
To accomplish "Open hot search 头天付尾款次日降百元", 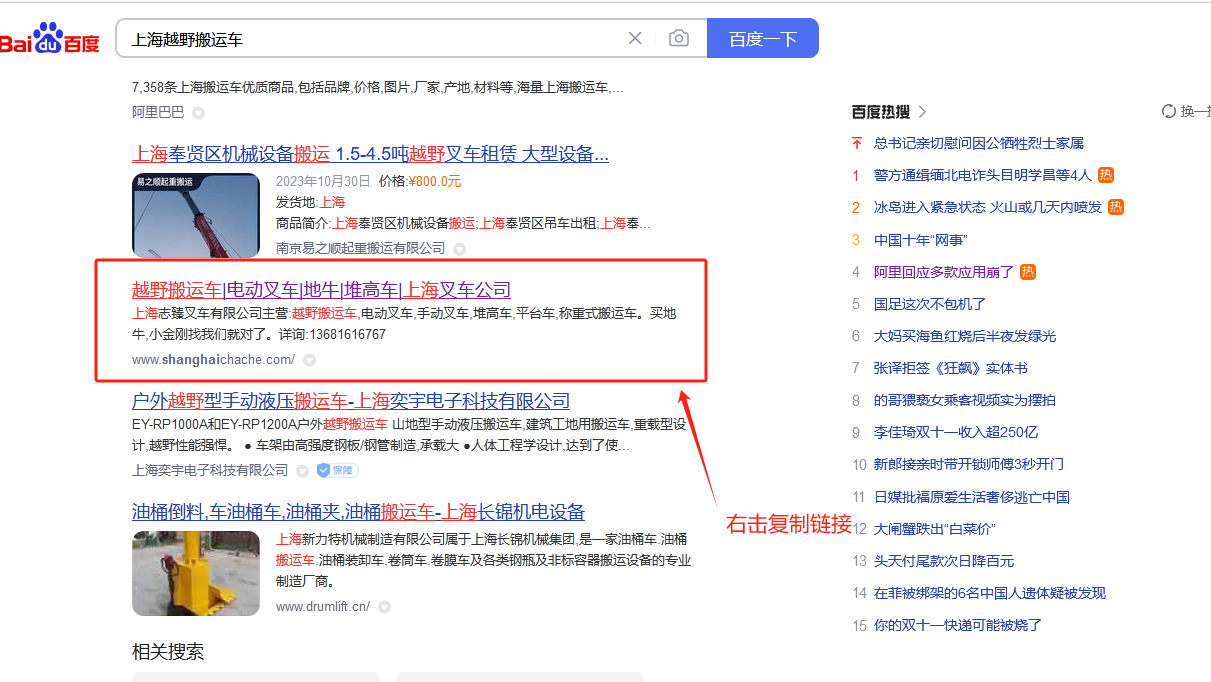I will point(944,560).
